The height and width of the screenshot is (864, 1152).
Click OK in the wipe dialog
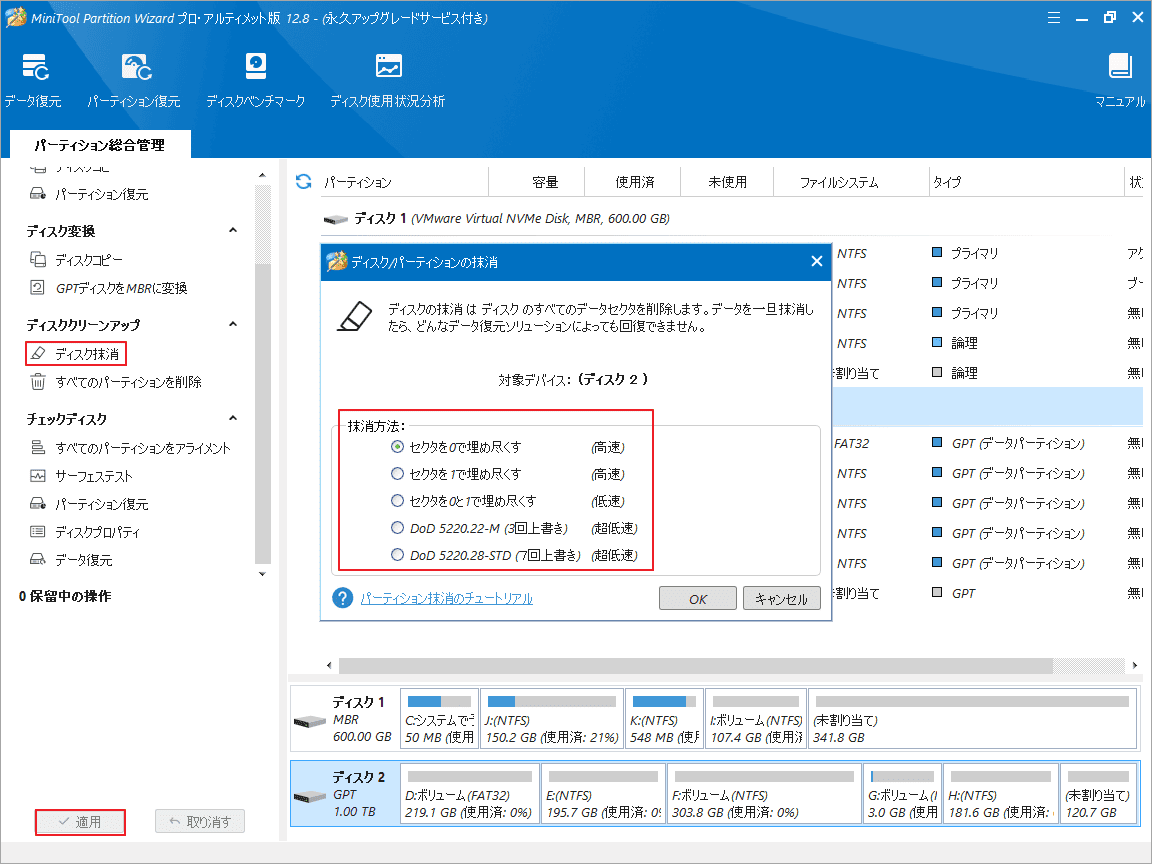[x=698, y=599]
